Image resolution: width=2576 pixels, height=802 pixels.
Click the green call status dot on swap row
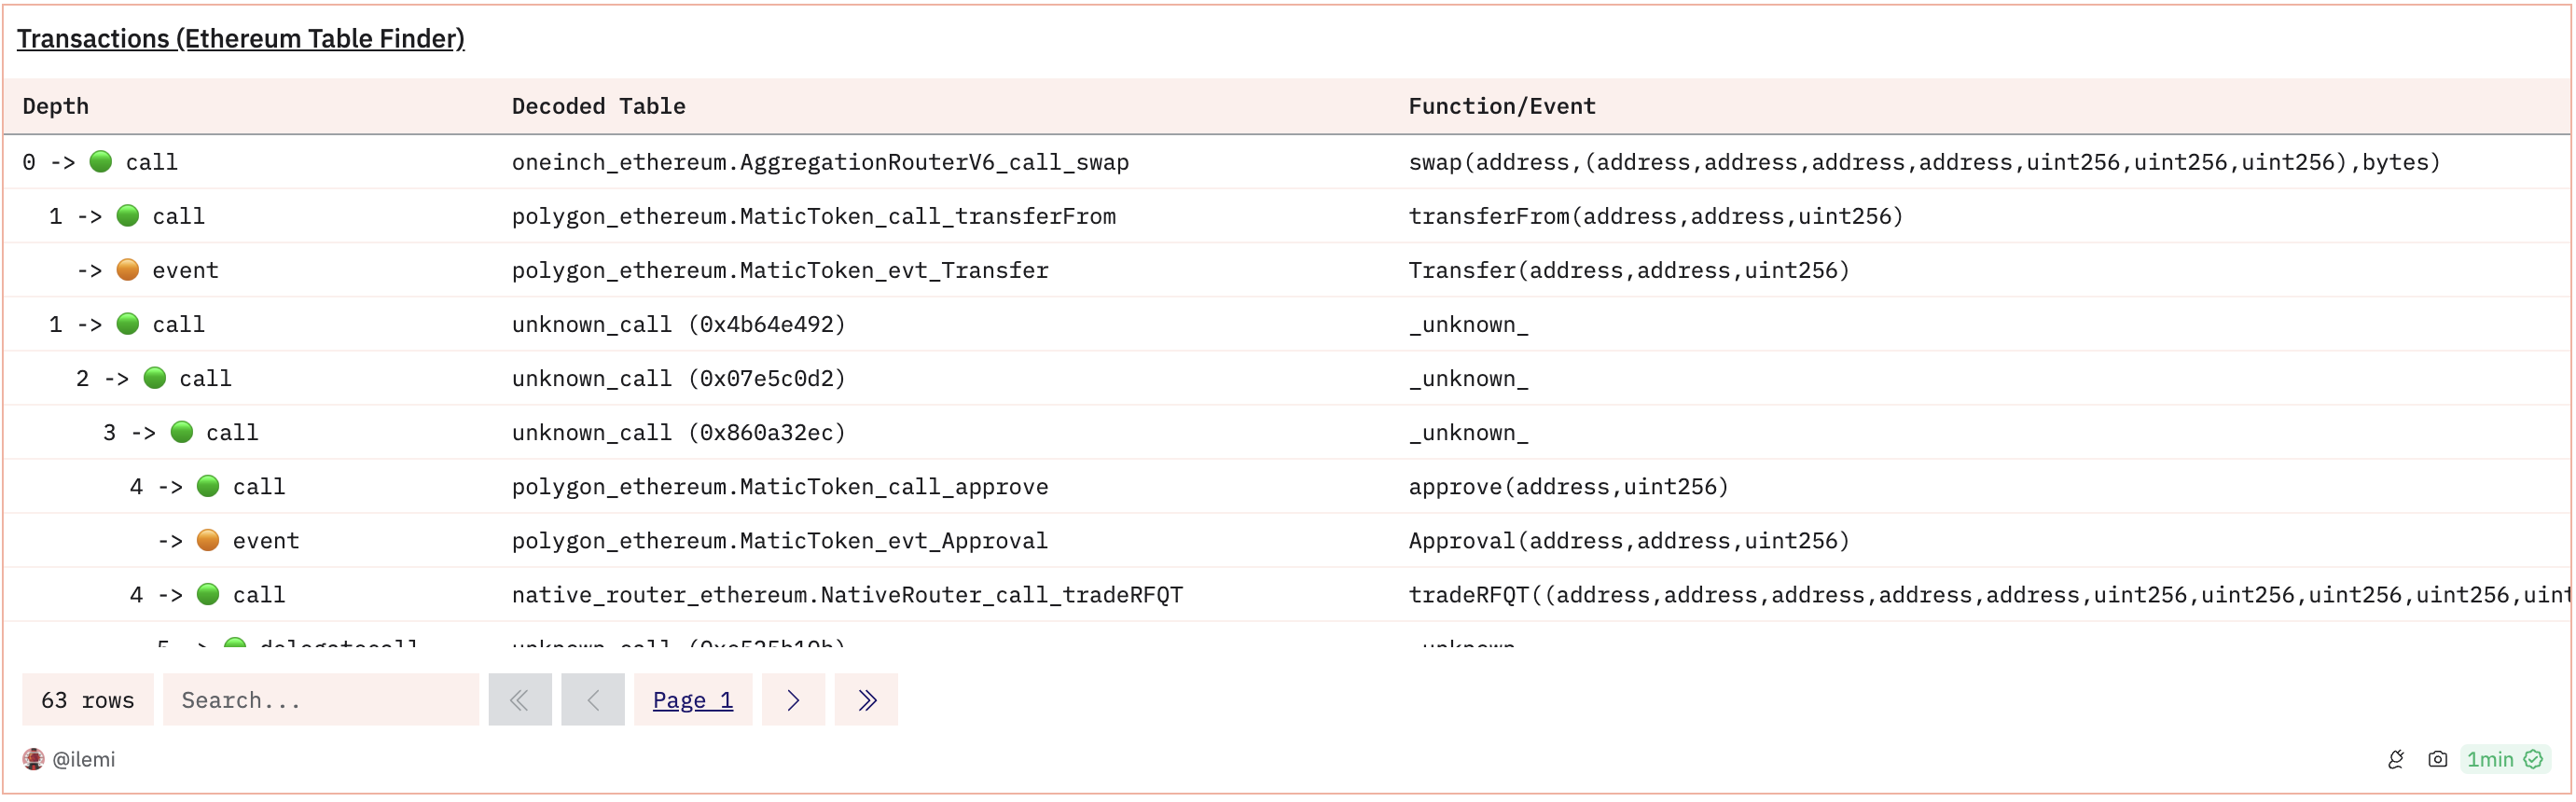(101, 161)
